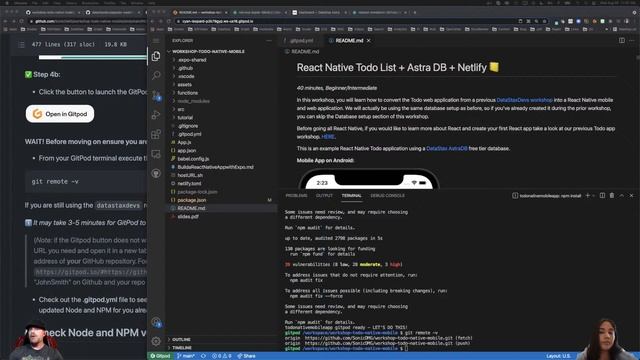Expand the tutorial folder
This screenshot has height=360, width=640.
pos(185,118)
